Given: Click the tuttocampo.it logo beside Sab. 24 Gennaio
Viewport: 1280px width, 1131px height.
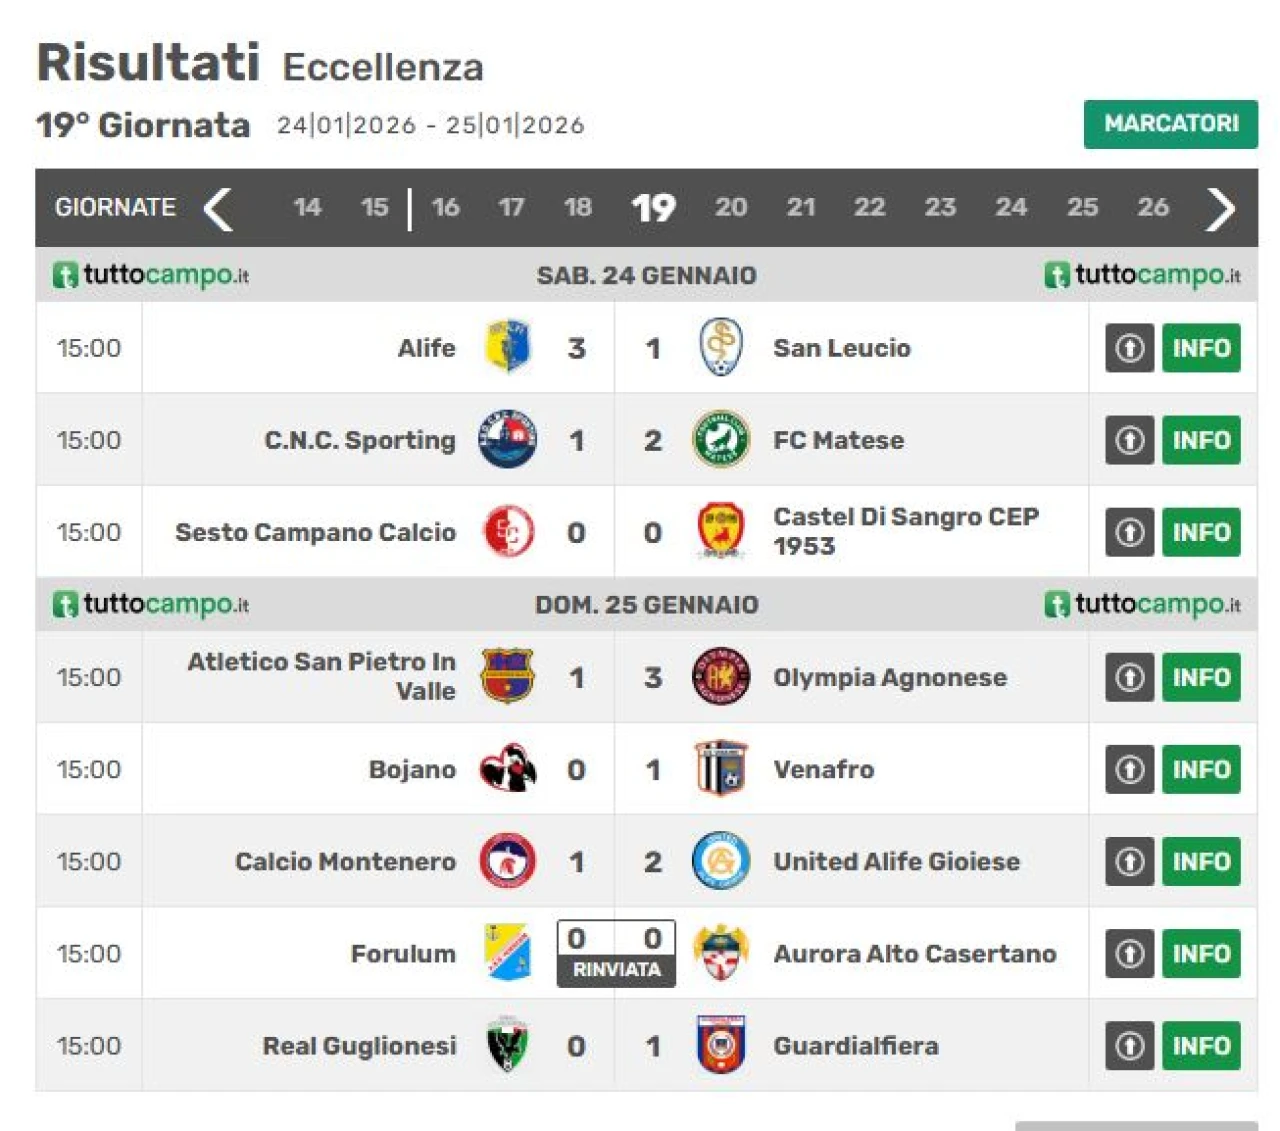Looking at the screenshot, I should coord(150,275).
